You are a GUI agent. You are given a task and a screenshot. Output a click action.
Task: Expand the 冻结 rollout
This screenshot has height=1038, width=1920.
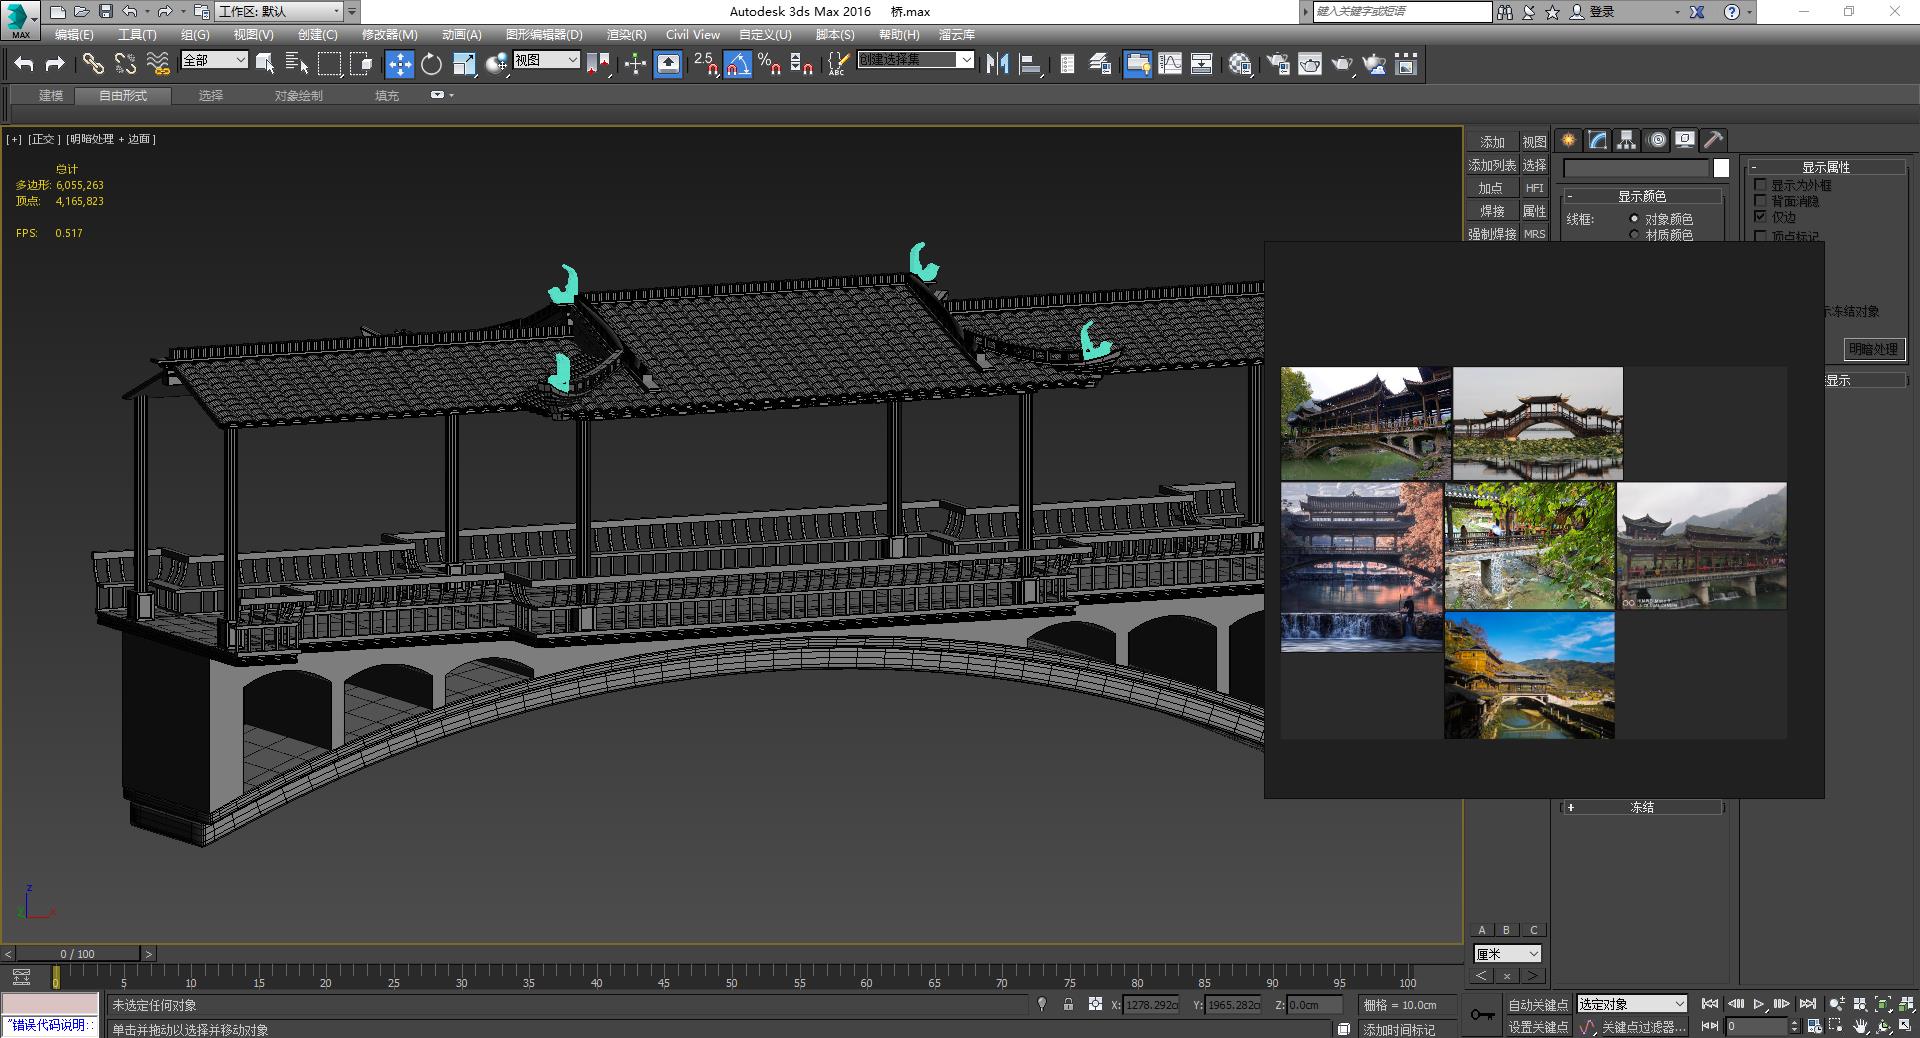point(1642,807)
